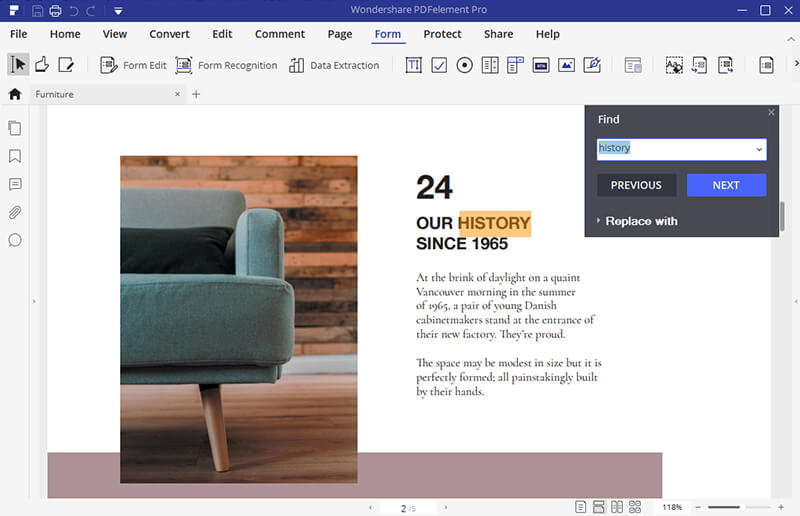Insert a radio button form field
The image size is (800, 516).
464,65
